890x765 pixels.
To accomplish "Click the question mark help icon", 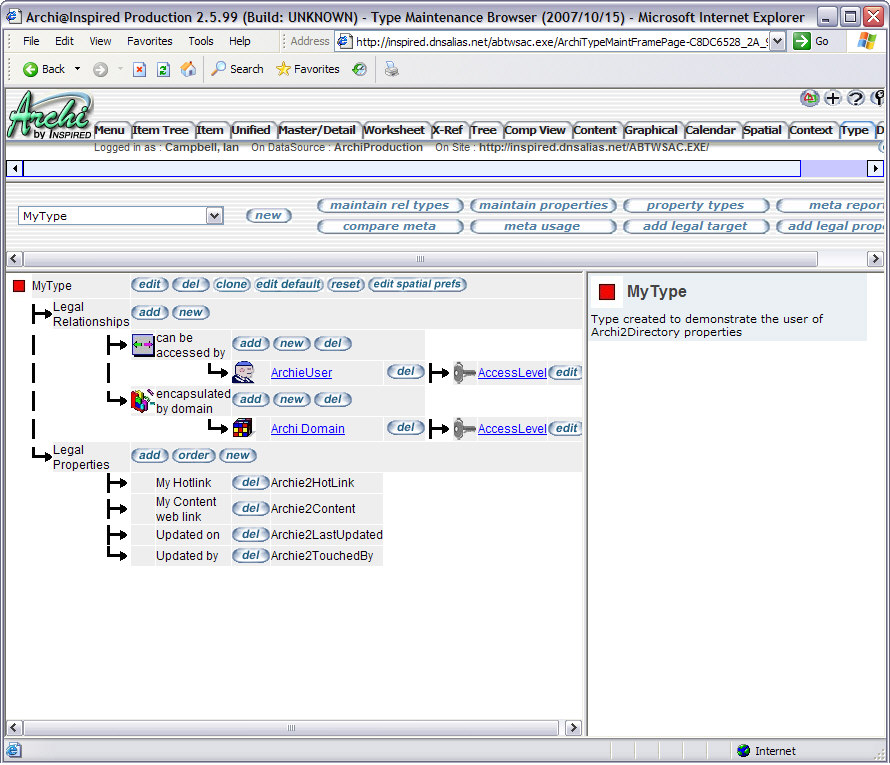I will click(x=856, y=98).
